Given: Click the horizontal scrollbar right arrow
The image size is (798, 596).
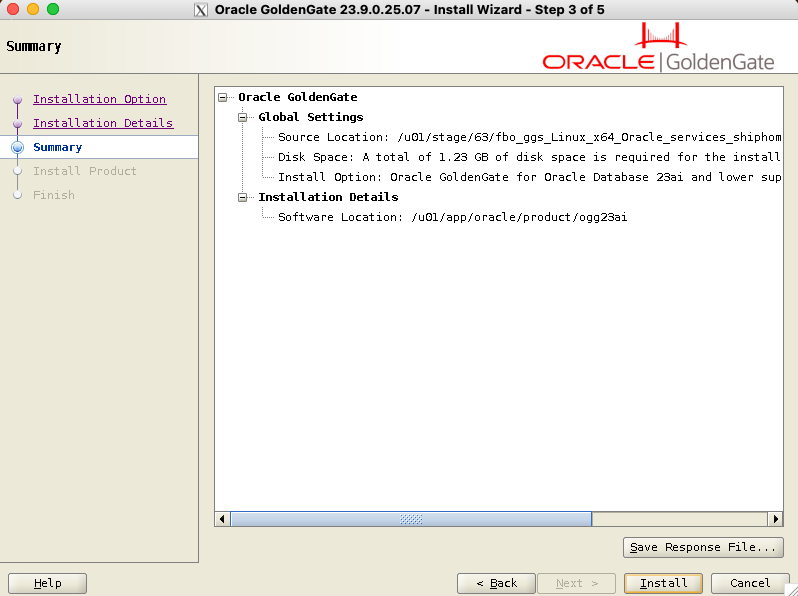Looking at the screenshot, I should [x=775, y=519].
